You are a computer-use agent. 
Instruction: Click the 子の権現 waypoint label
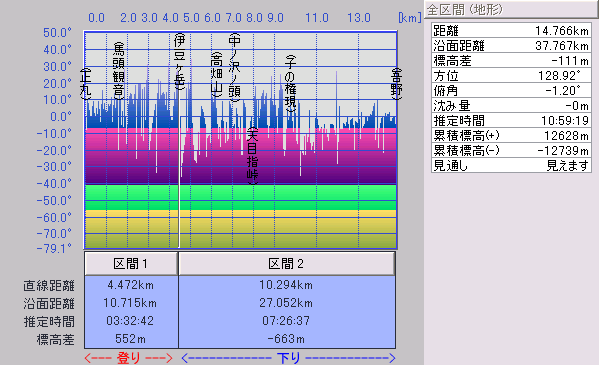290,84
